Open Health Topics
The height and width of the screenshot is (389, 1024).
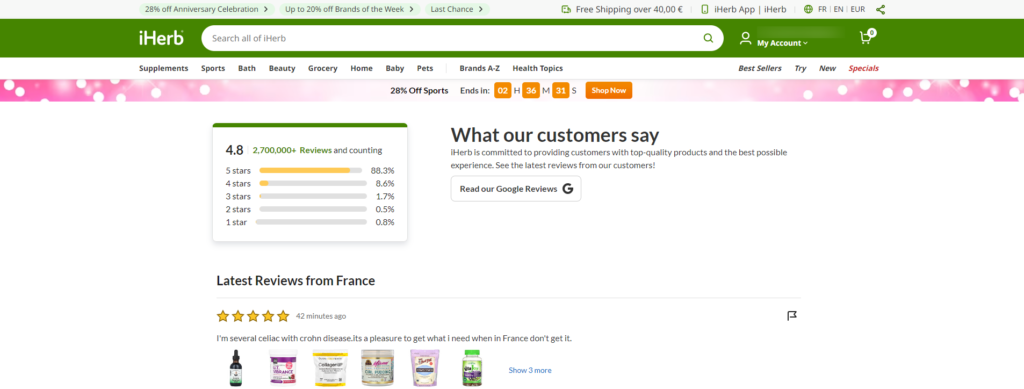coord(537,68)
